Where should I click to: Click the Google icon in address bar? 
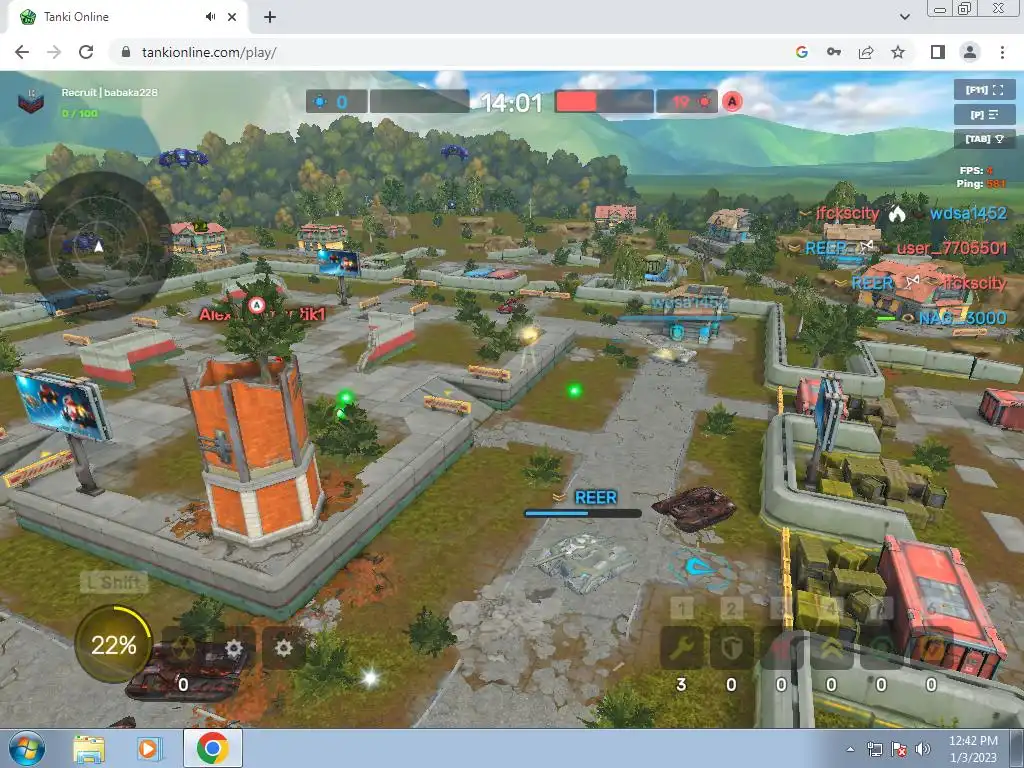(802, 52)
